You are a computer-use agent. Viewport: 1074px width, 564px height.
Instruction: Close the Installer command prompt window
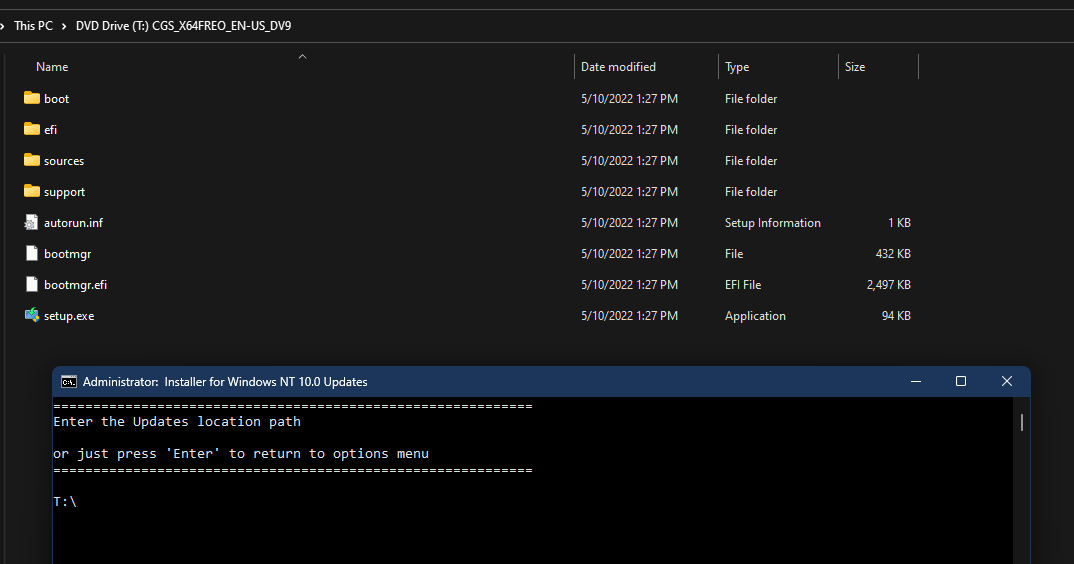click(1007, 381)
